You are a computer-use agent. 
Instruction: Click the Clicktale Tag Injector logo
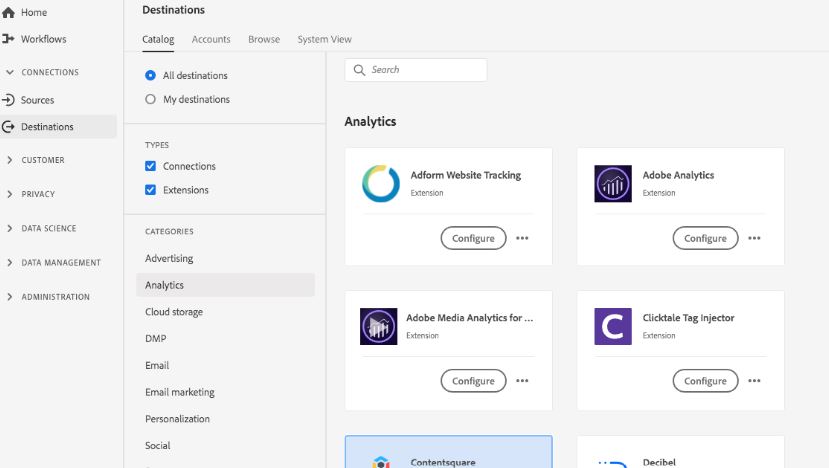pyautogui.click(x=613, y=326)
